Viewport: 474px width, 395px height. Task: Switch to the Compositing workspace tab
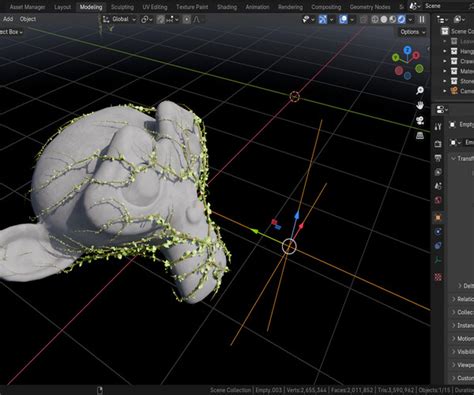tap(326, 7)
